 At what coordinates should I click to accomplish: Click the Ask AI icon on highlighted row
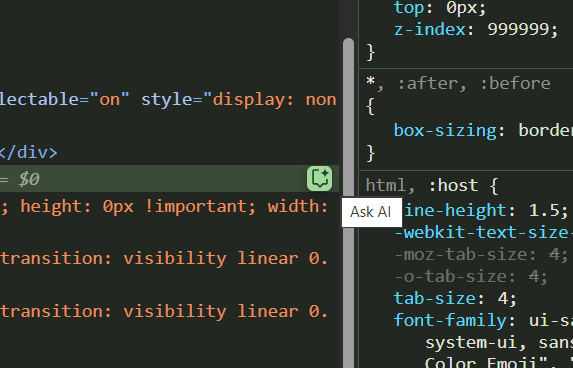[x=319, y=179]
